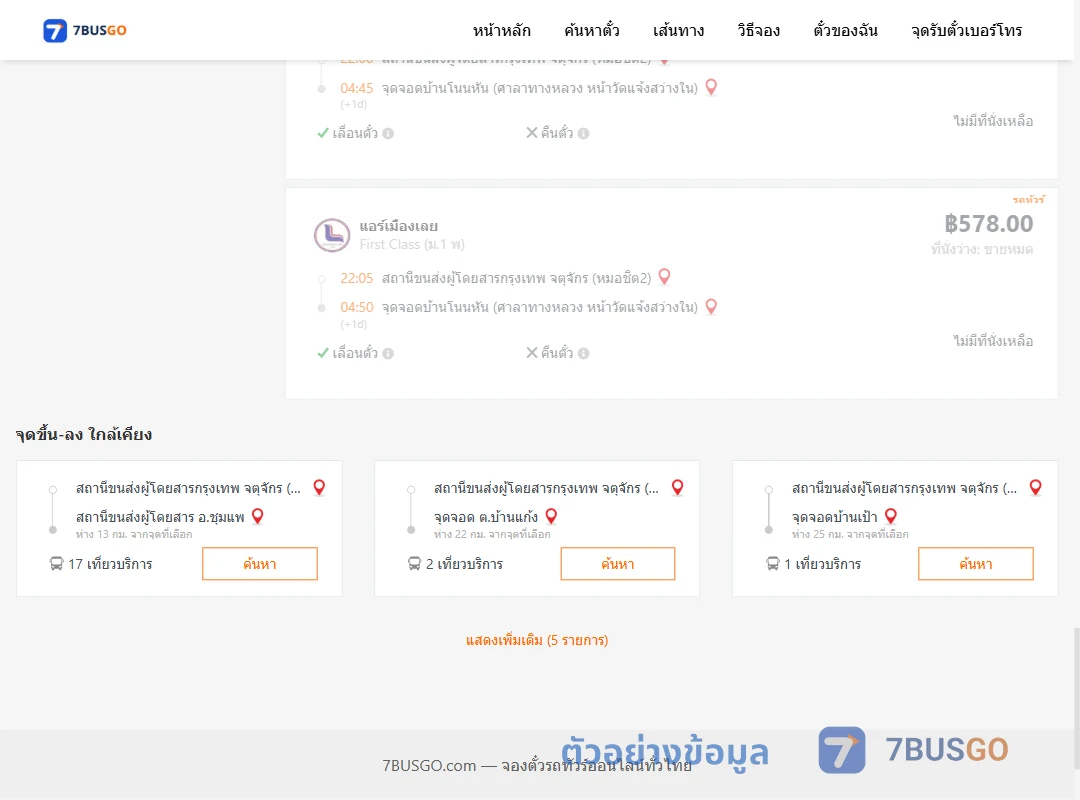Open the ค้นหาตั๋ว menu item
This screenshot has width=1080, height=800.
point(592,30)
